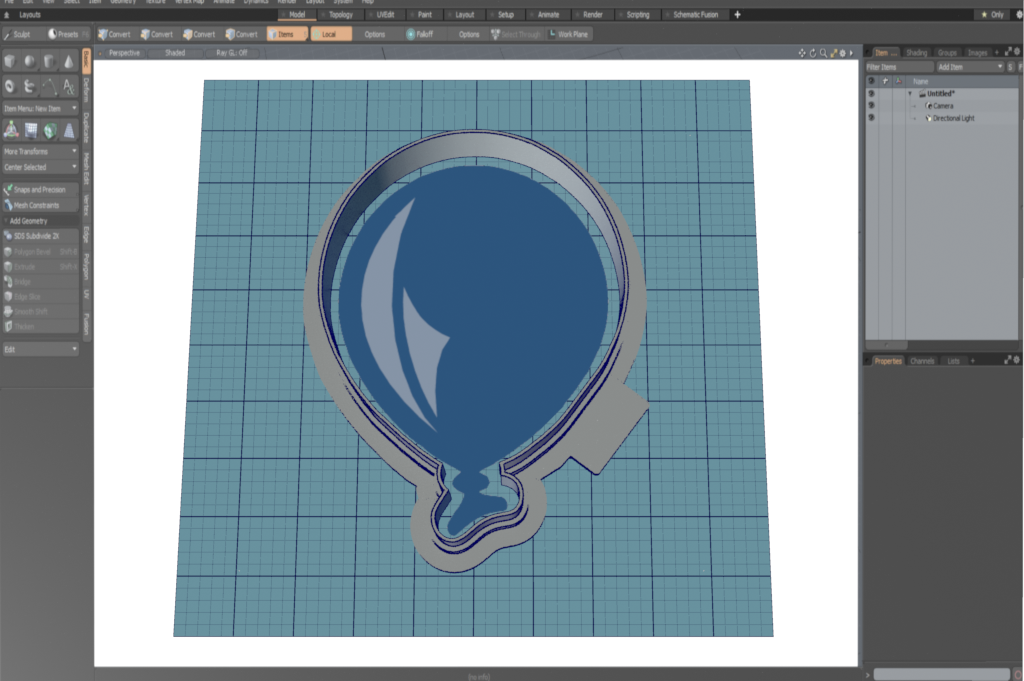Expand the More Transforms dropdown
This screenshot has height=681, width=1024.
[40, 151]
